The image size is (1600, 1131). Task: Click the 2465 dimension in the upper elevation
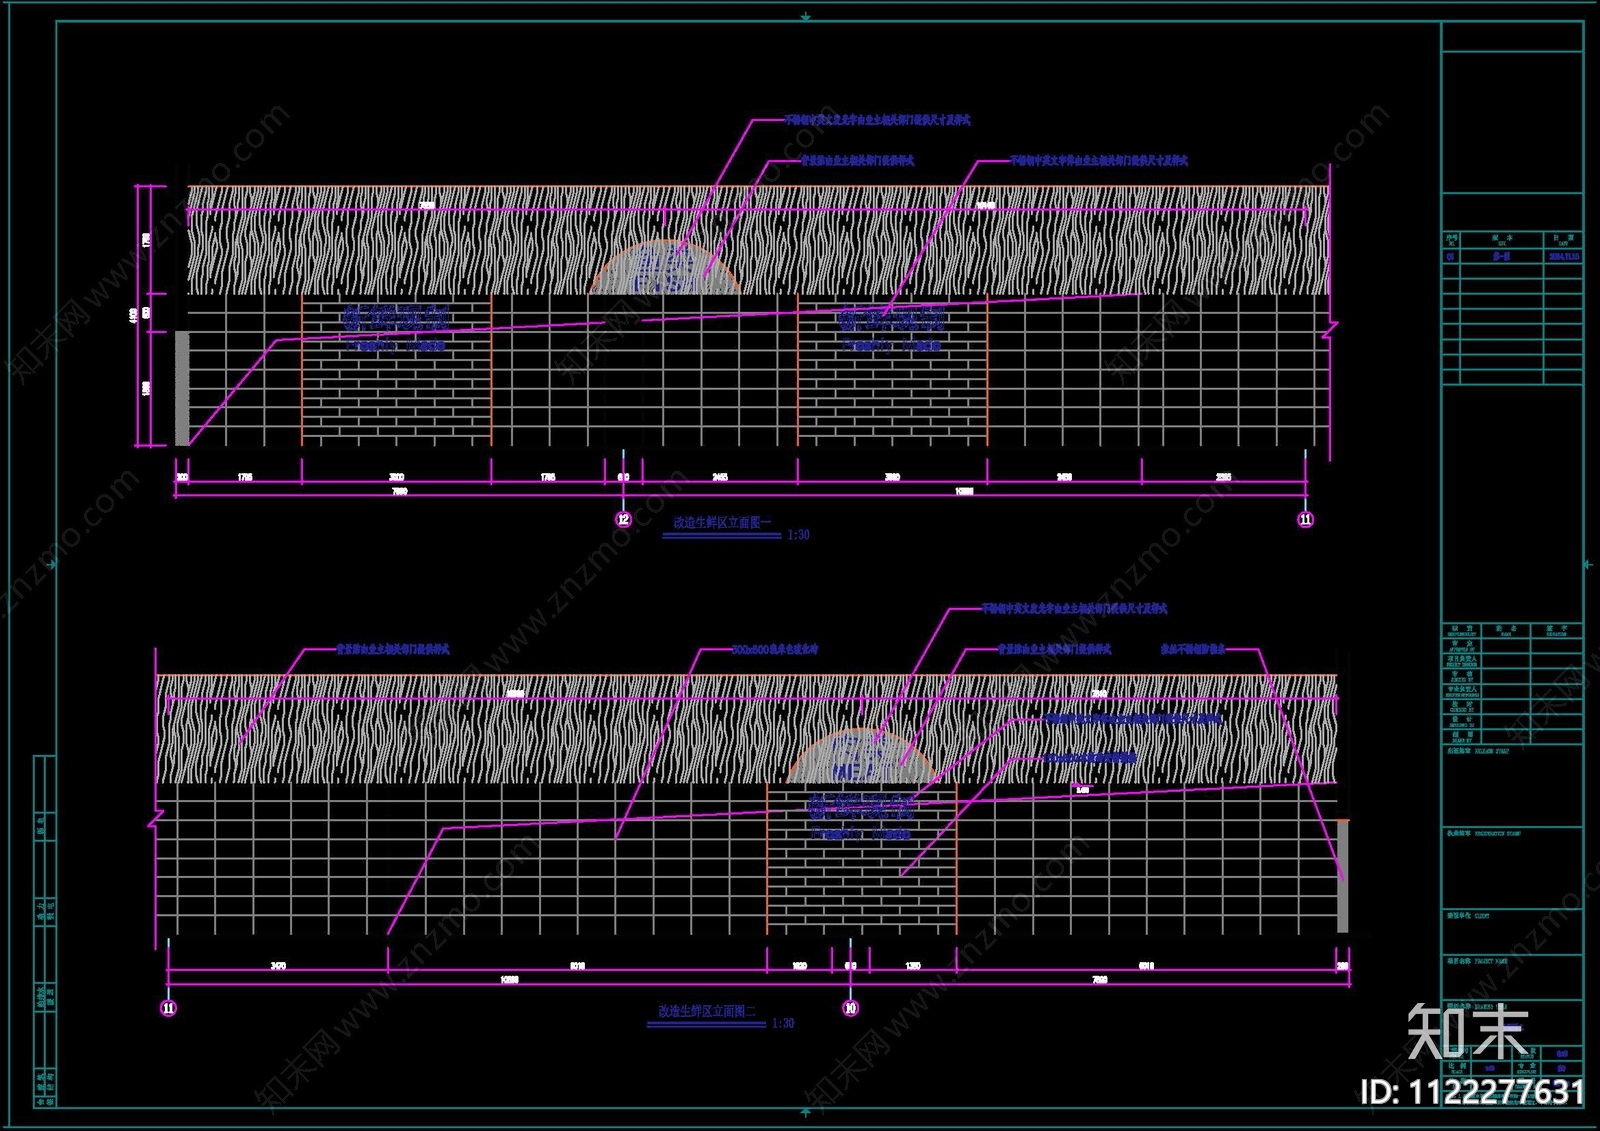720,477
